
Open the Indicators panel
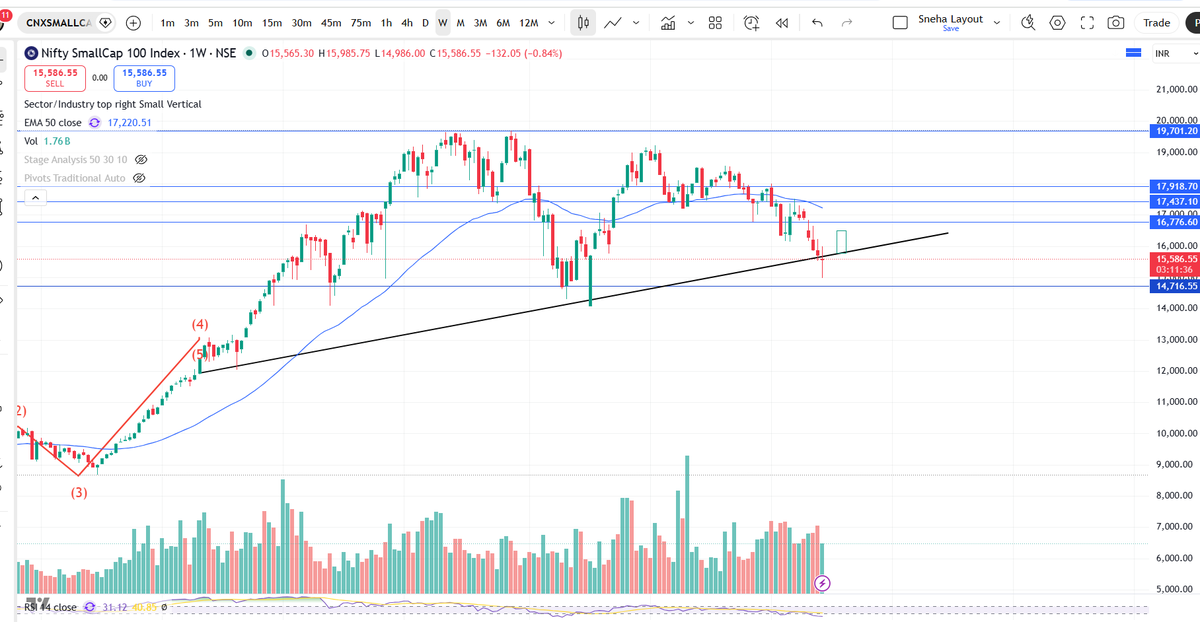tap(668, 21)
